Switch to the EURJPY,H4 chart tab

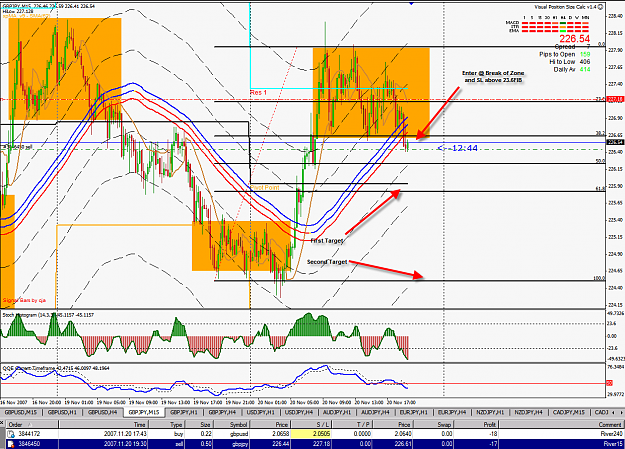(452, 412)
